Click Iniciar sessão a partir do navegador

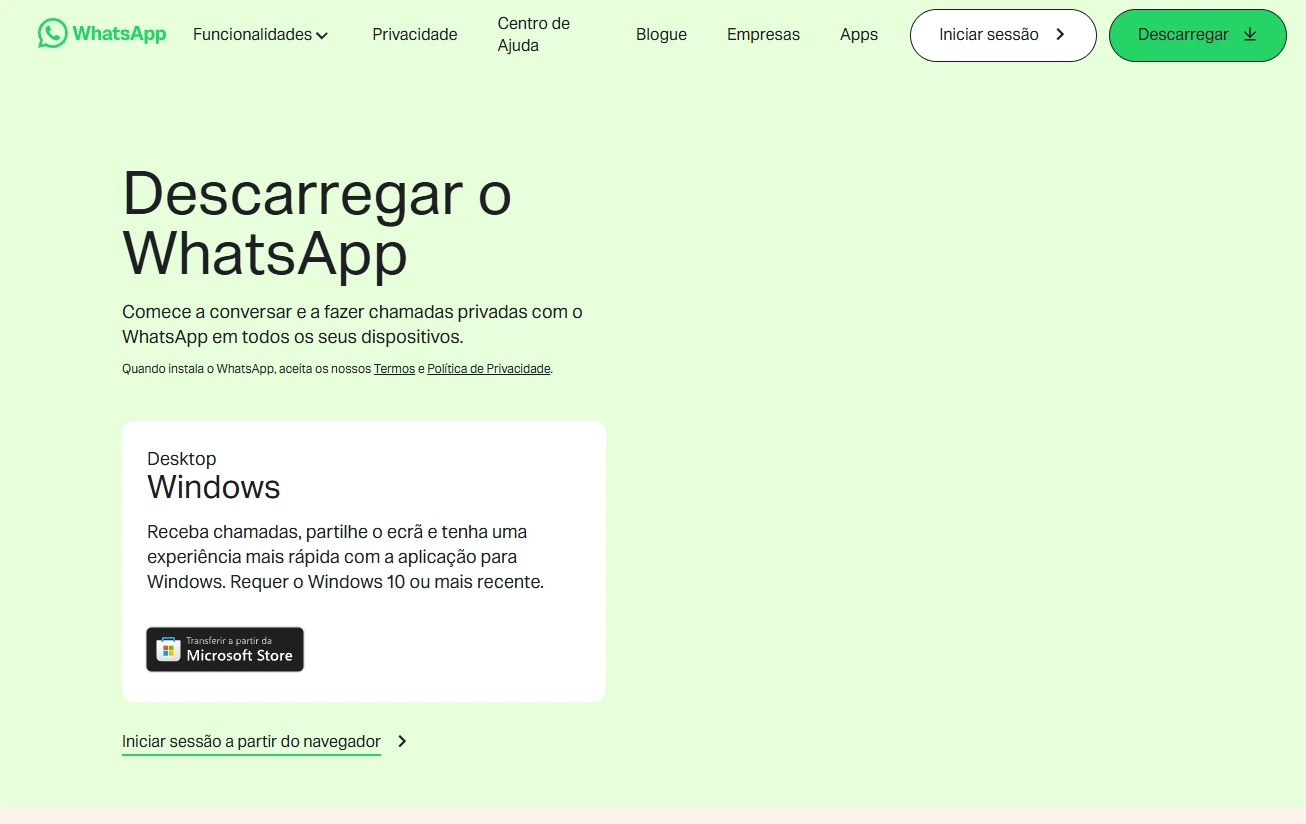point(250,741)
